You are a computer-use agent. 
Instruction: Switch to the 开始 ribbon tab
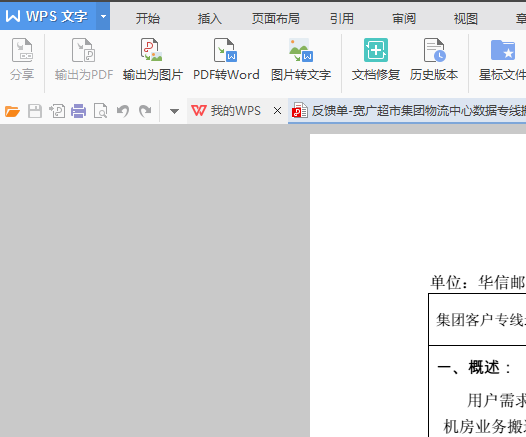click(148, 18)
